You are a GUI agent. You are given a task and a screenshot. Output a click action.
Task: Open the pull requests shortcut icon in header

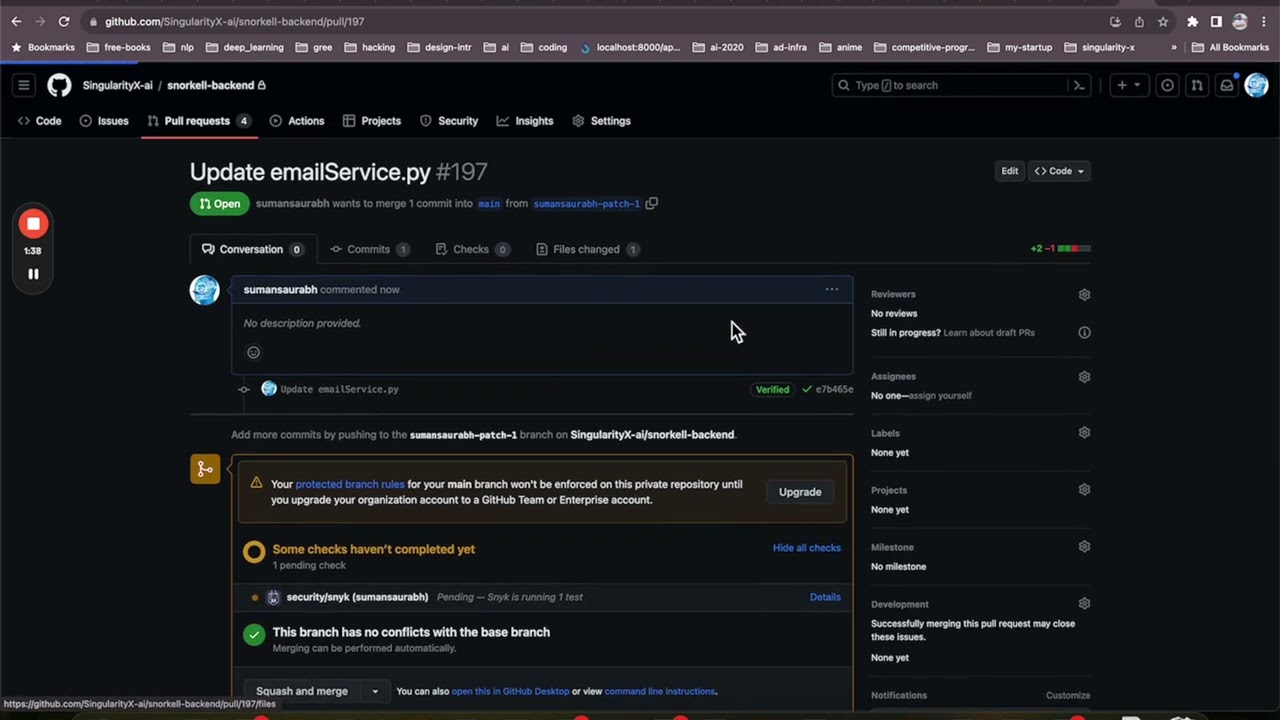click(1196, 85)
